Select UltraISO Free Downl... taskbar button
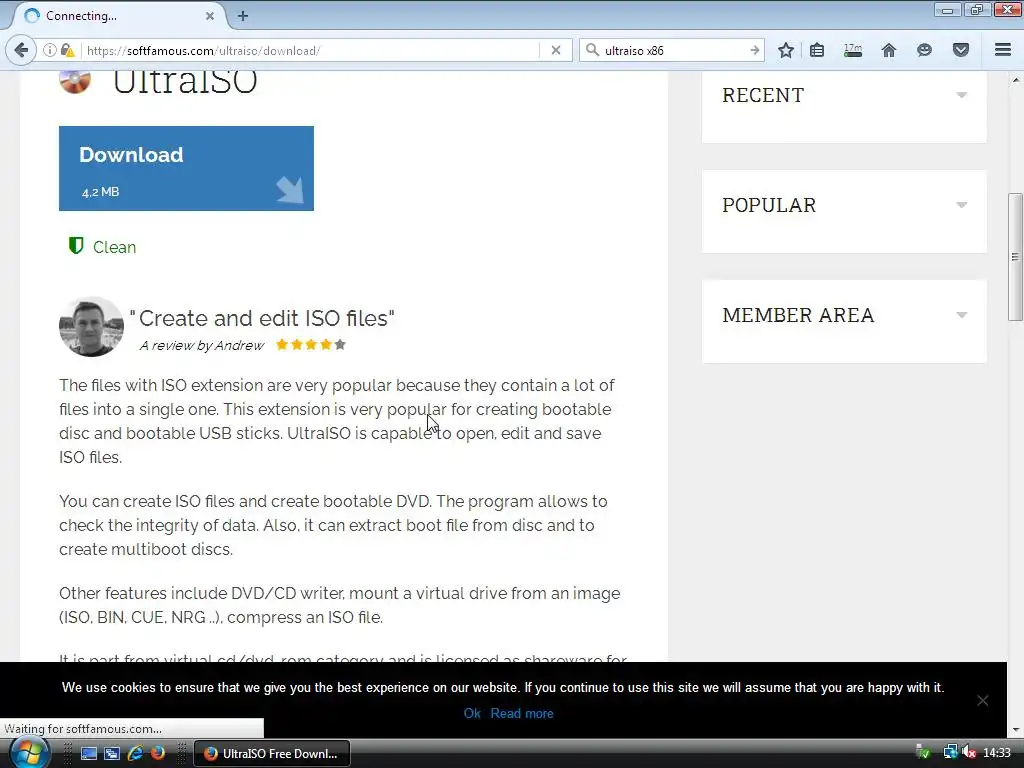Screen dimensions: 1024x768 [272, 754]
